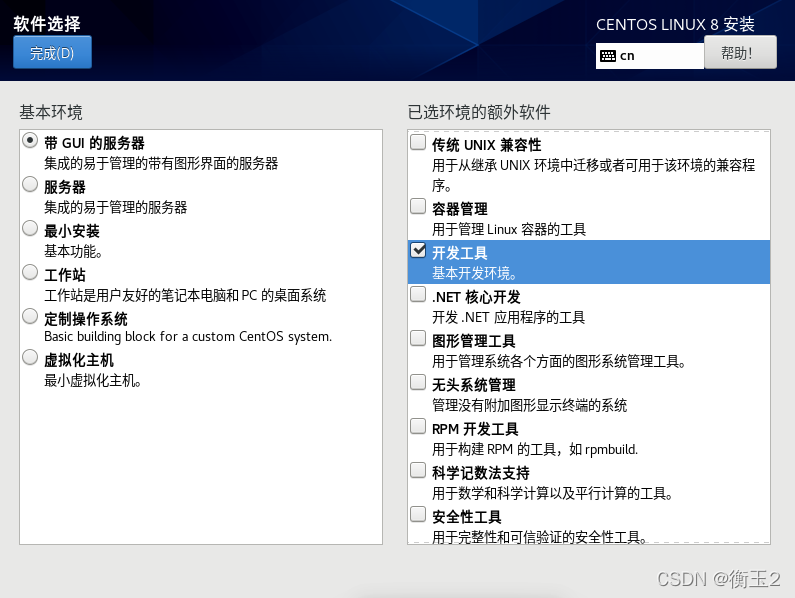Open the 帮助! help button
The image size is (795, 598).
tap(740, 52)
